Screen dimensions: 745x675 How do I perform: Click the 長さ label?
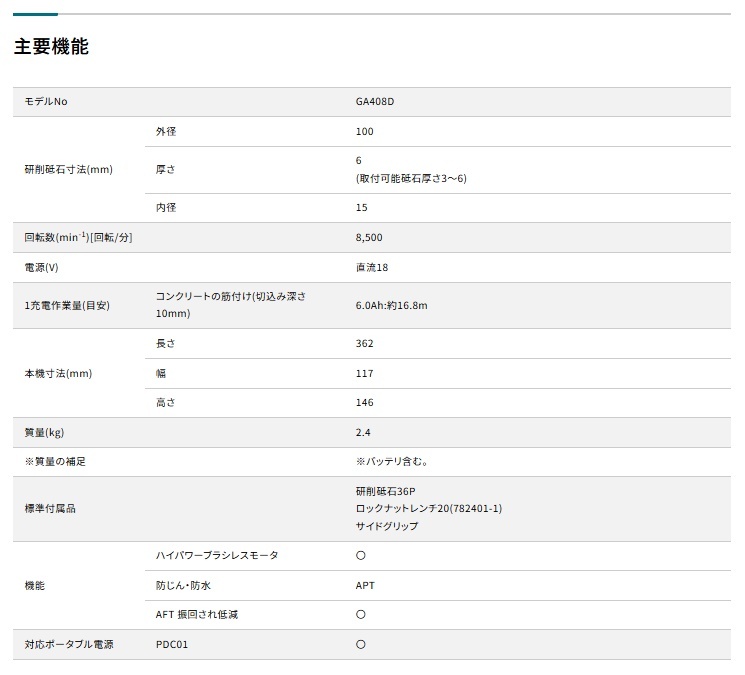166,343
